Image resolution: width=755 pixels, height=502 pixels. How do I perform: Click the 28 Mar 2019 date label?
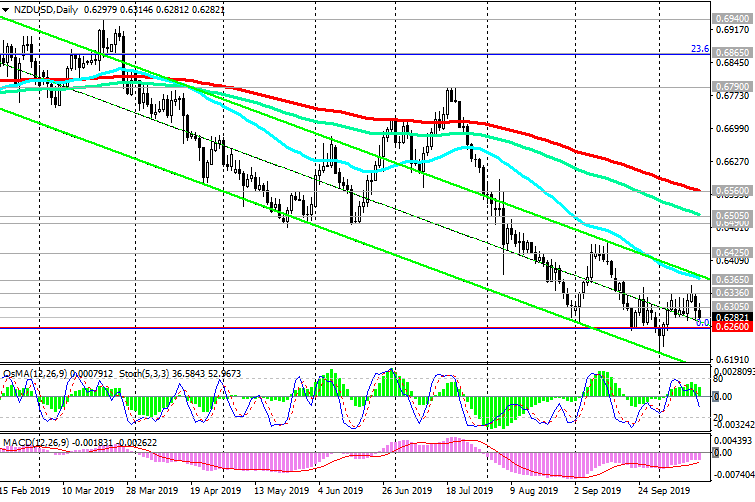(x=152, y=490)
